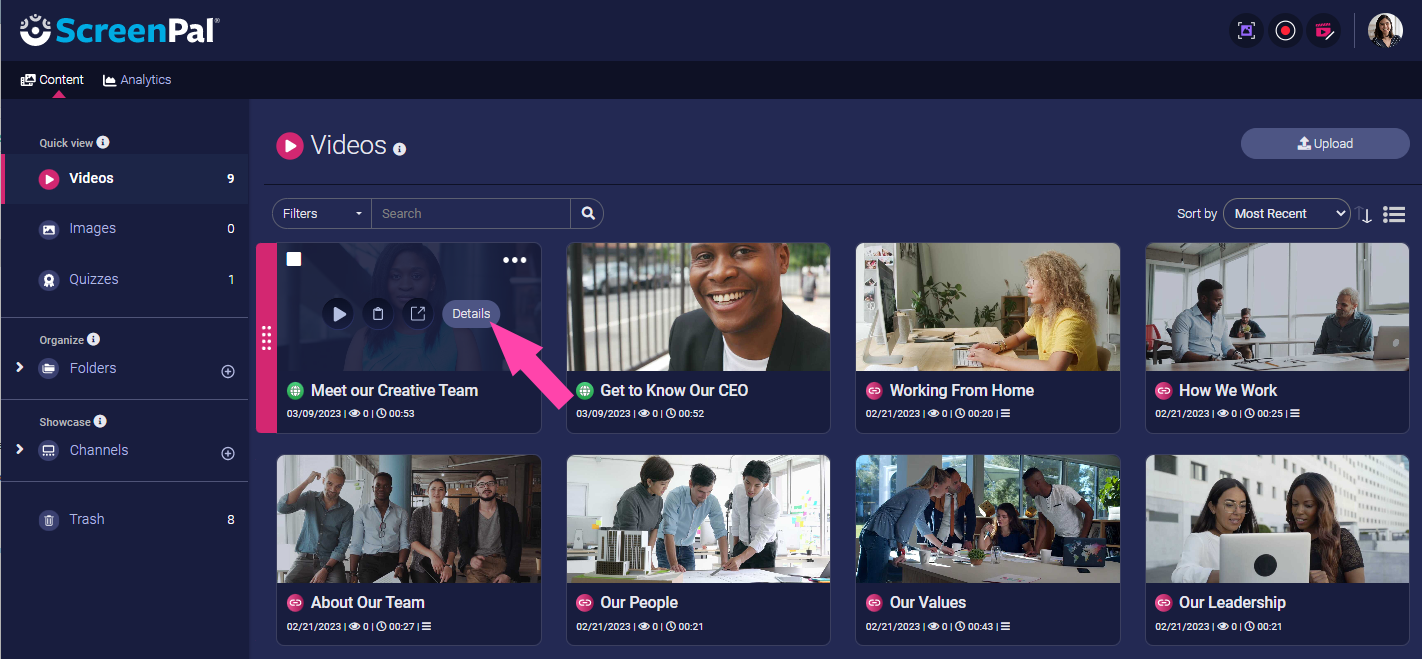This screenshot has width=1422, height=659.
Task: Click the link icon on About Our Team
Action: 295,603
